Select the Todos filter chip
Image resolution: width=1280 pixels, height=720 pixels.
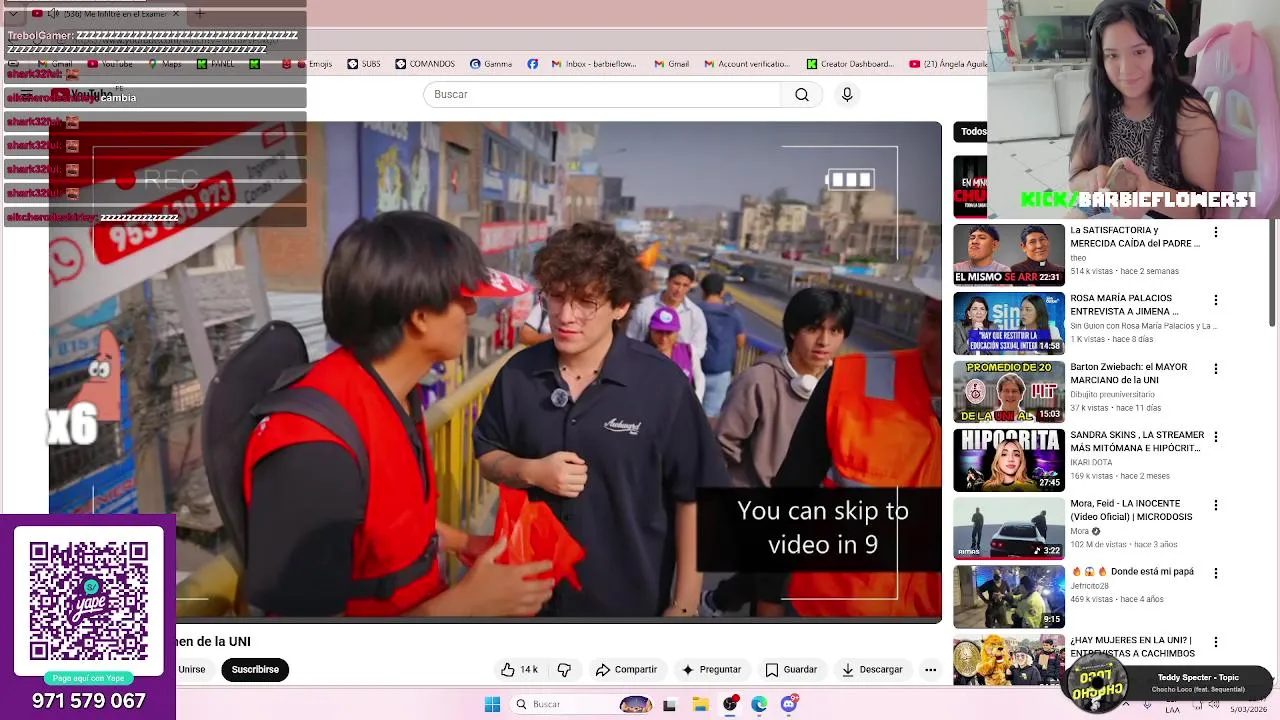973,131
